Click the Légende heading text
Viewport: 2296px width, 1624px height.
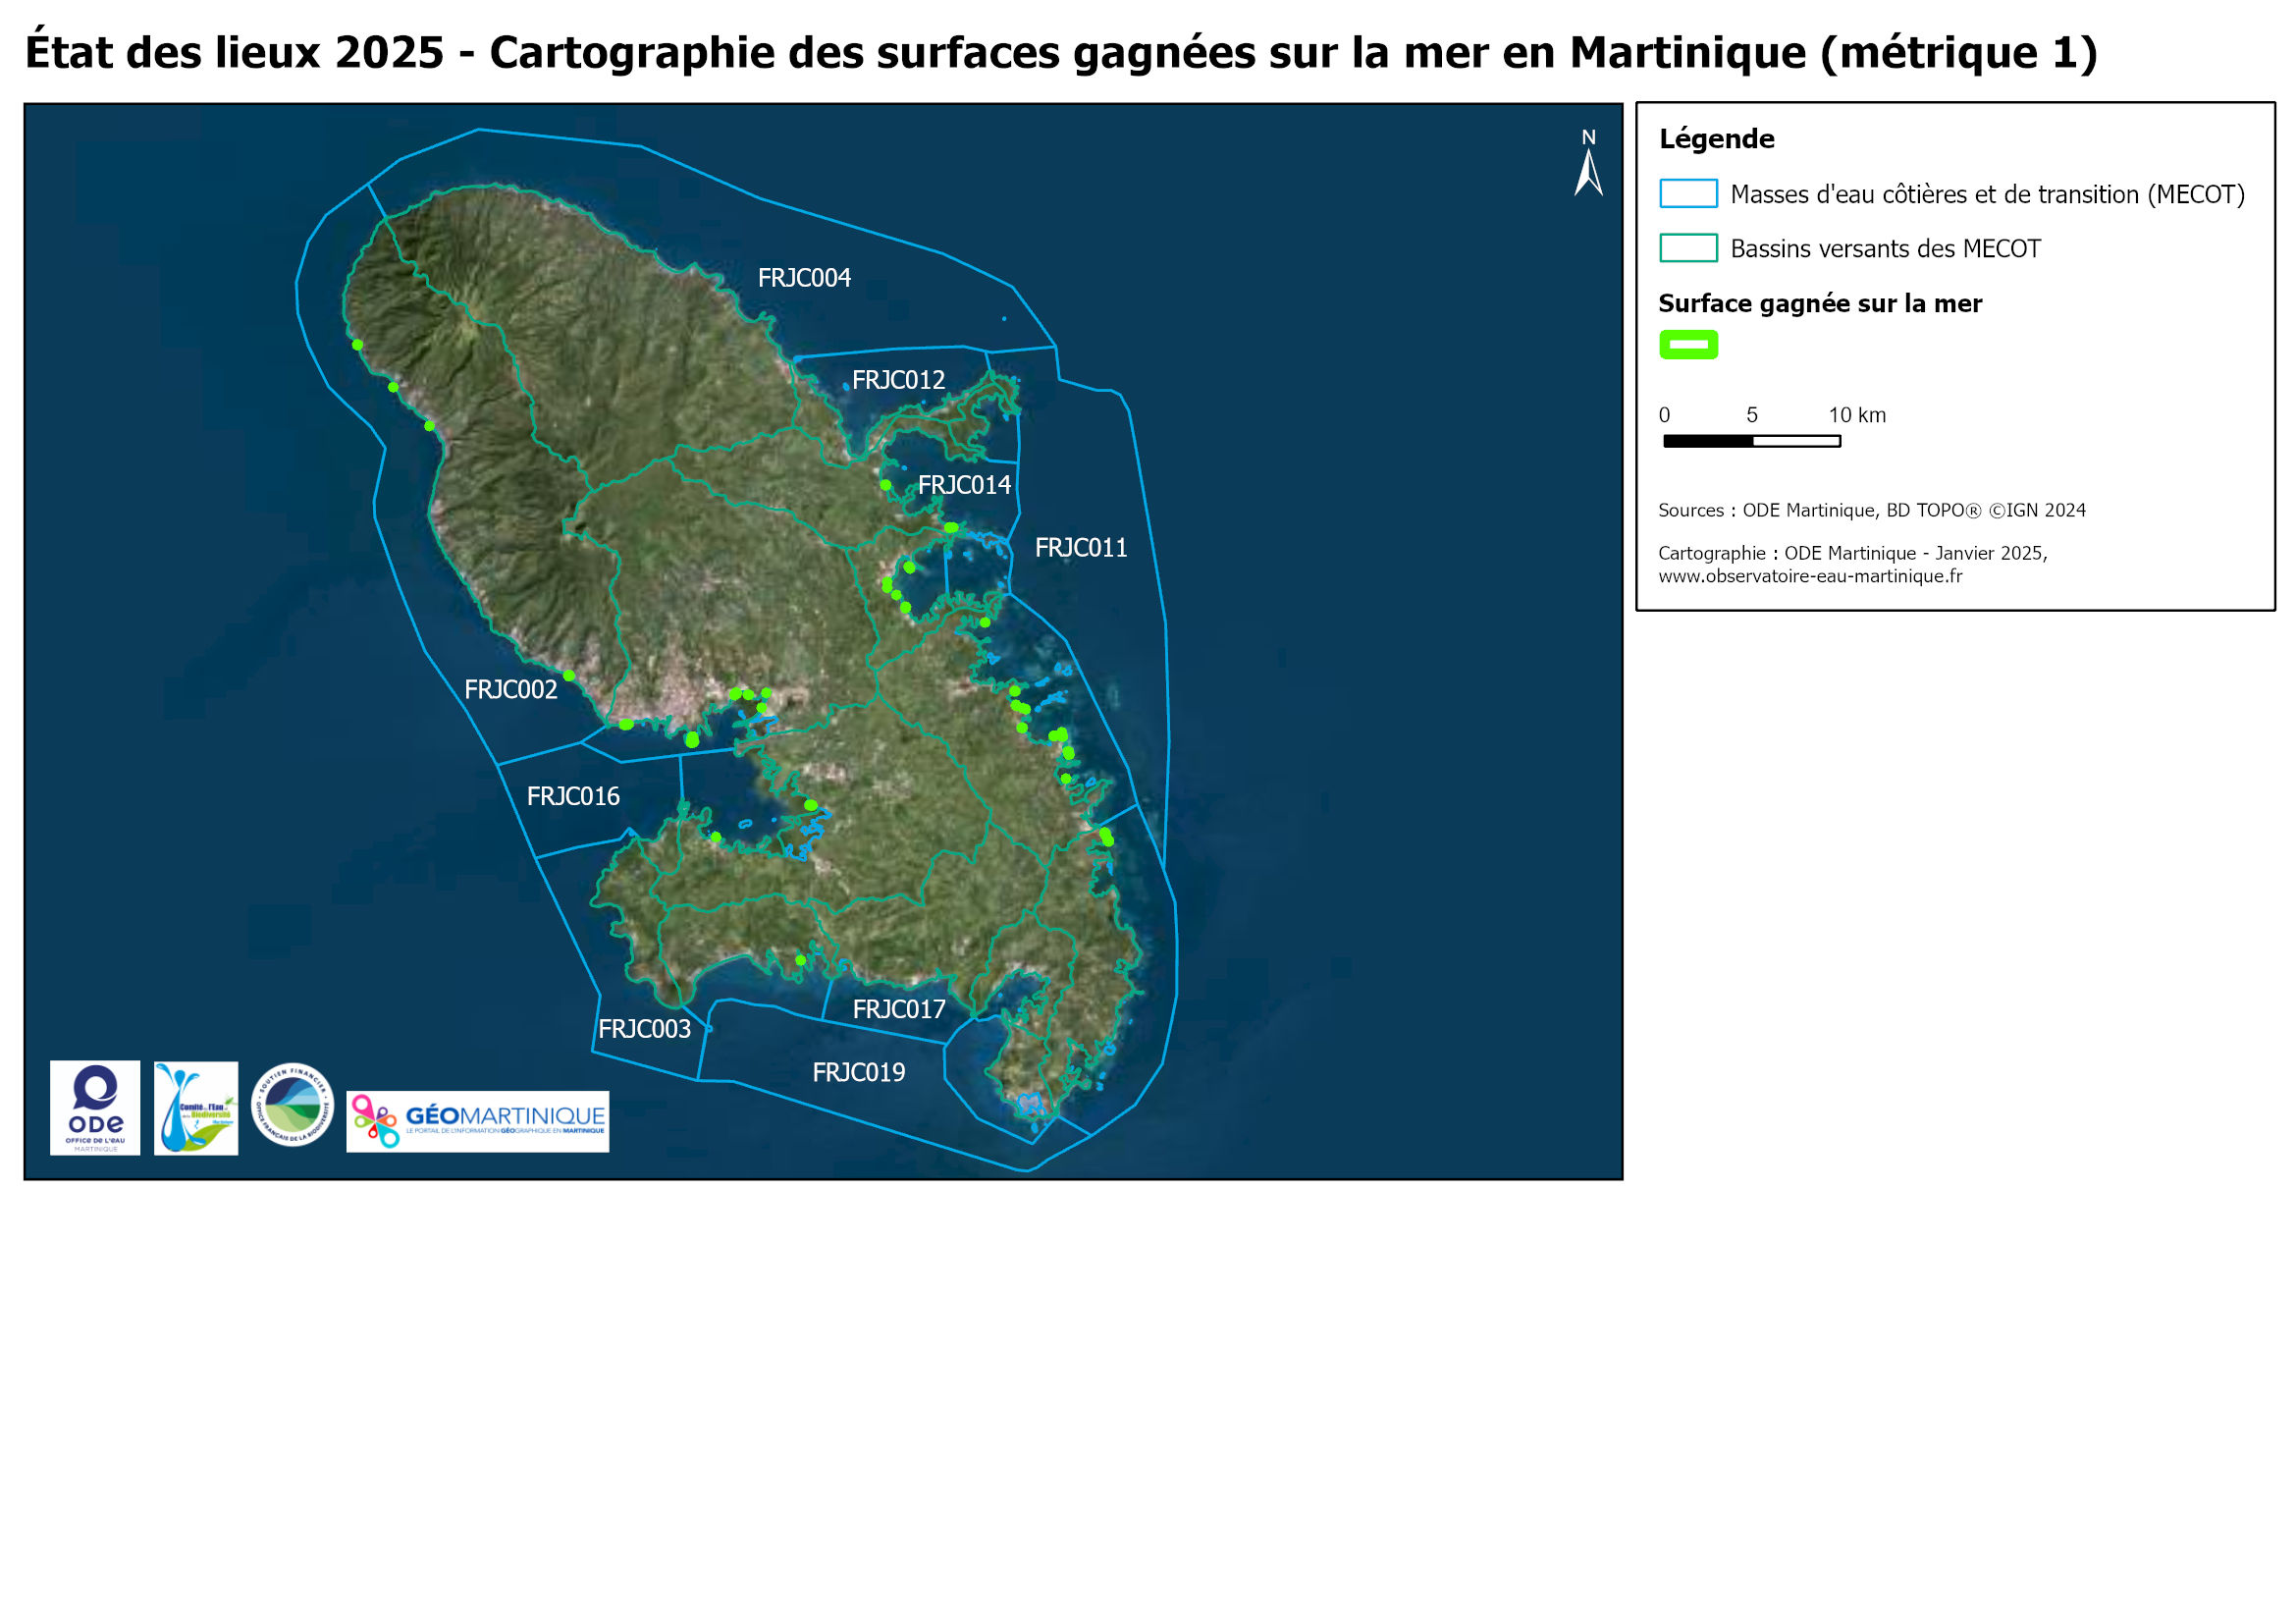pyautogui.click(x=1716, y=139)
